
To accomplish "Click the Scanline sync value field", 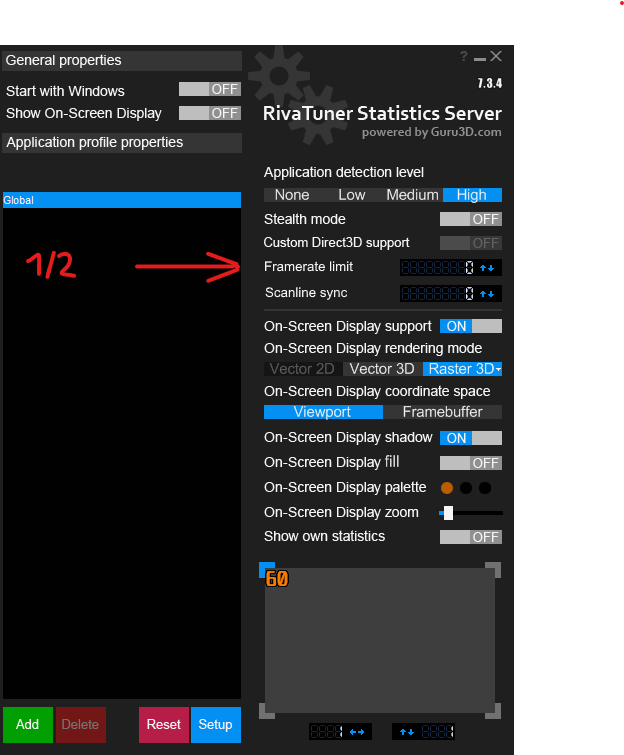I will [438, 293].
